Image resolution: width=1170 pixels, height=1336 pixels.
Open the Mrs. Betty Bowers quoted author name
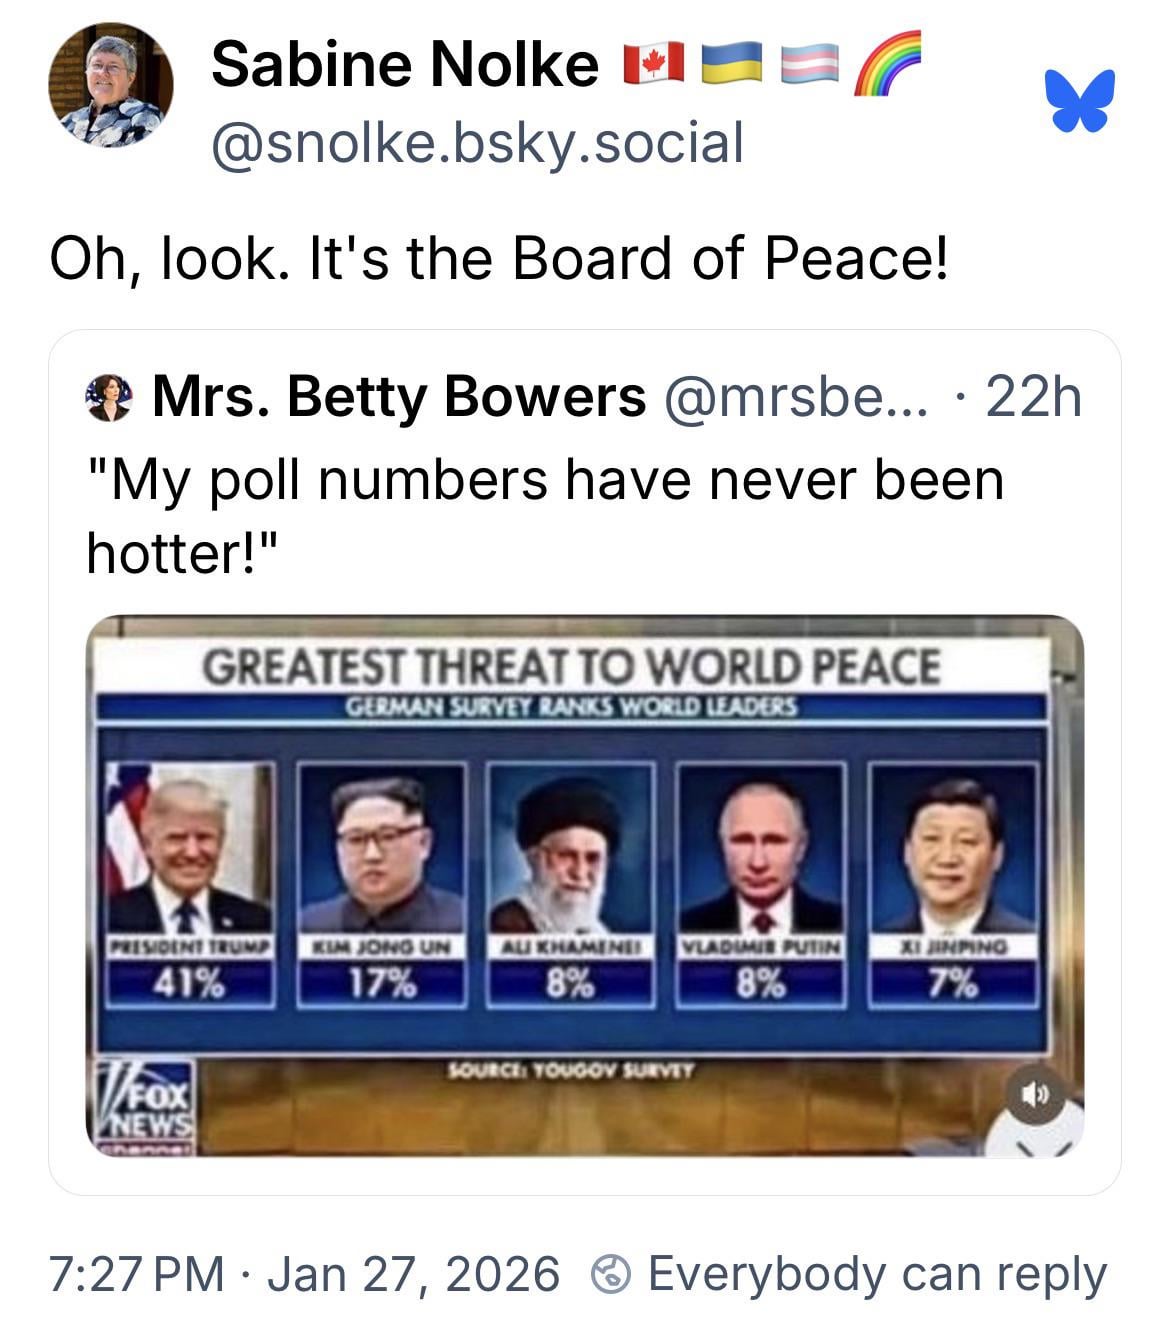[x=399, y=397]
